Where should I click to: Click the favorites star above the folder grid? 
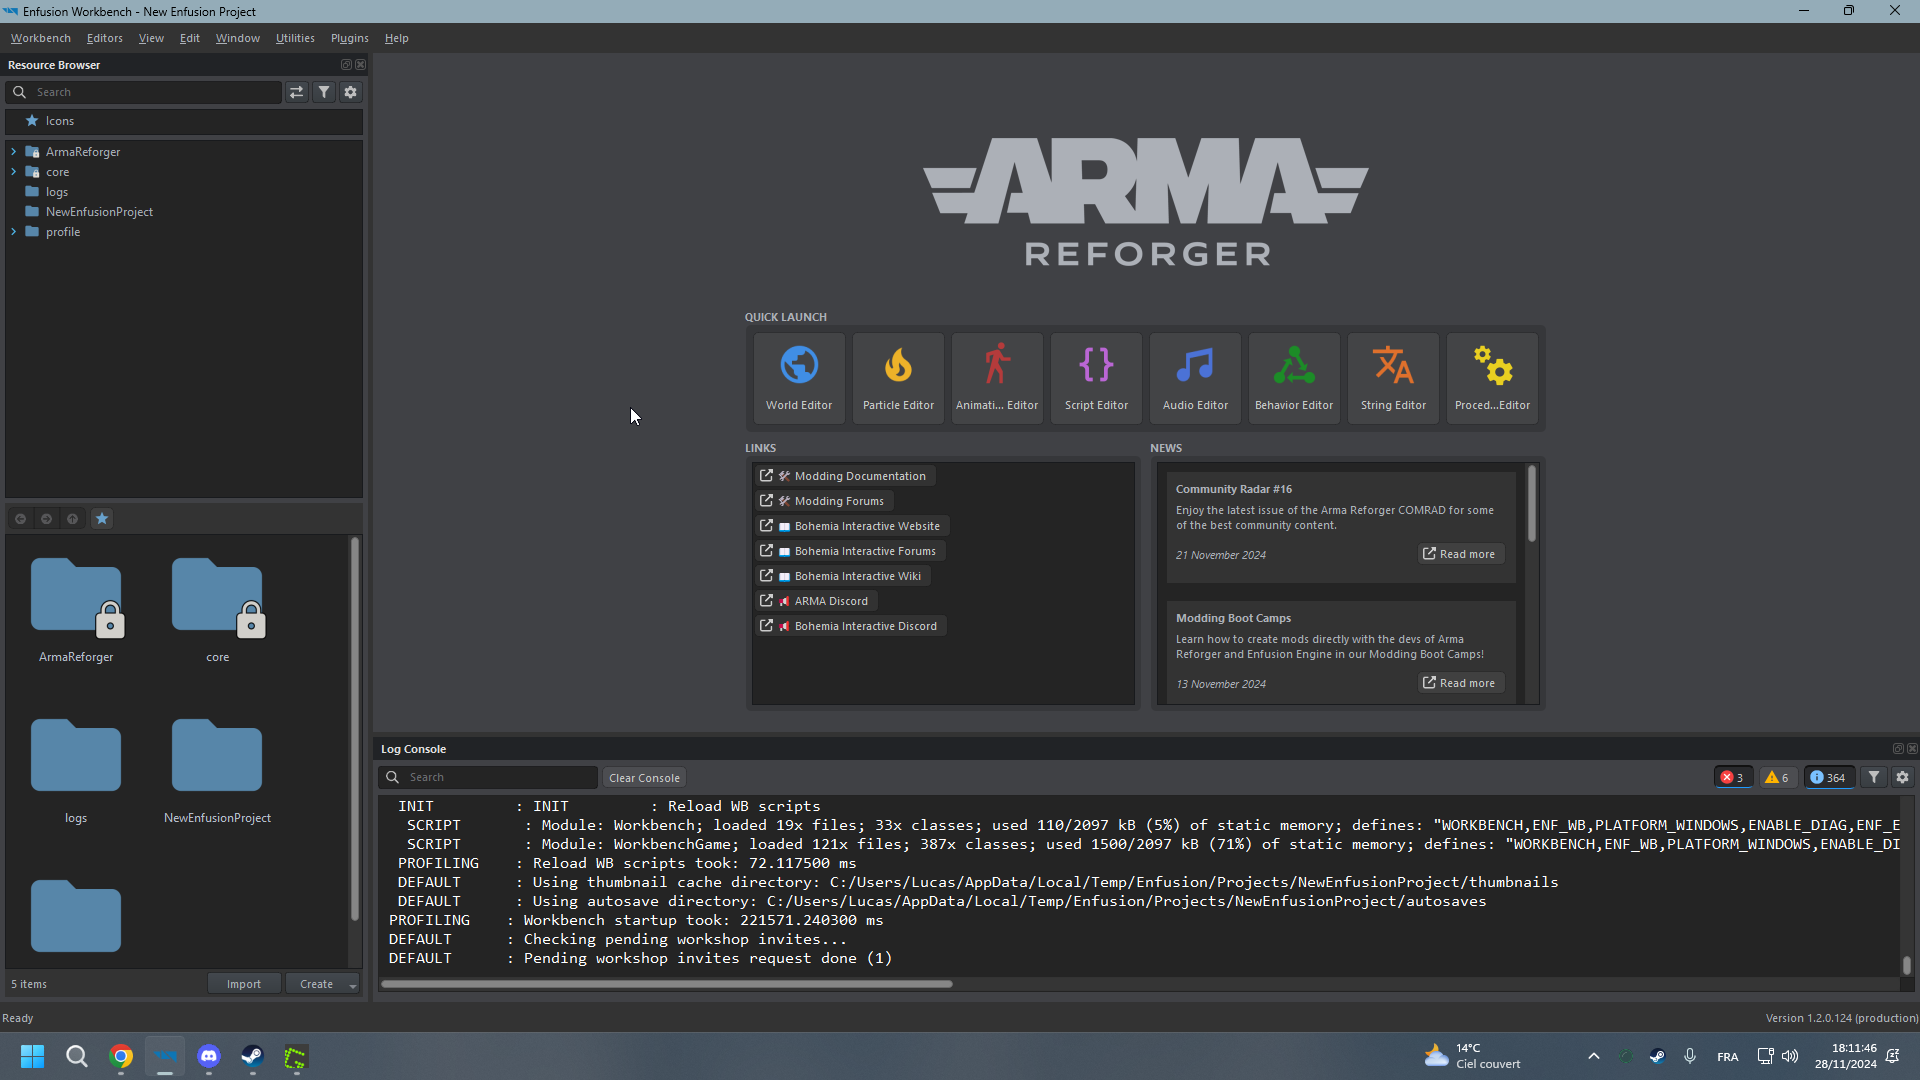[102, 519]
